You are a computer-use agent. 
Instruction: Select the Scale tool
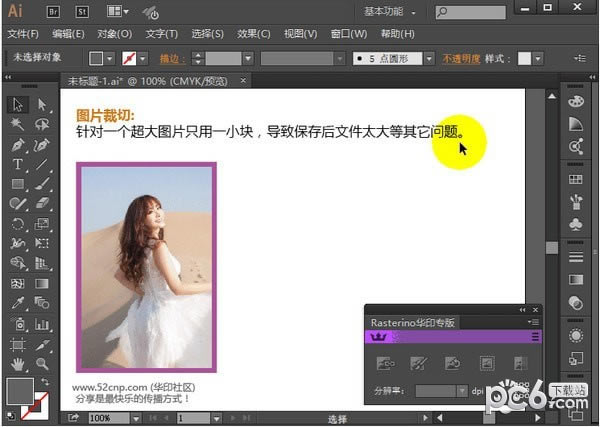42,223
